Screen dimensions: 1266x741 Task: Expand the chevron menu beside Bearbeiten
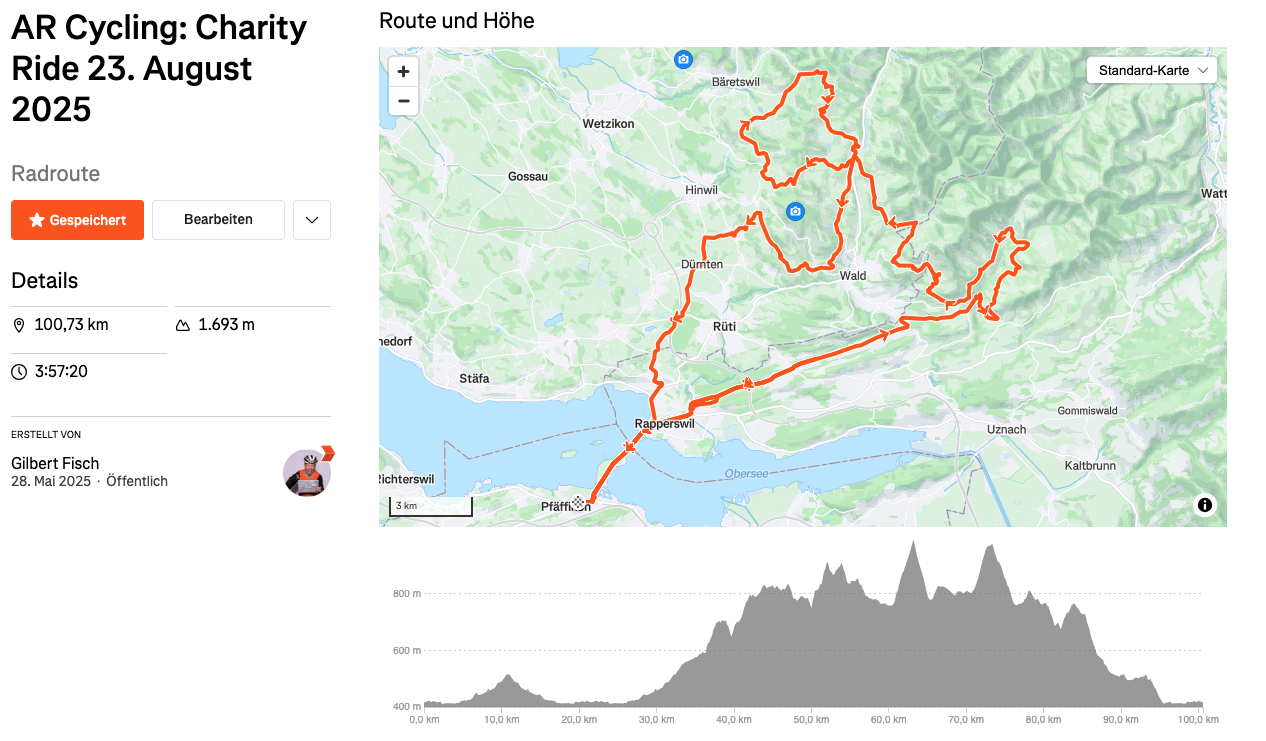[312, 220]
